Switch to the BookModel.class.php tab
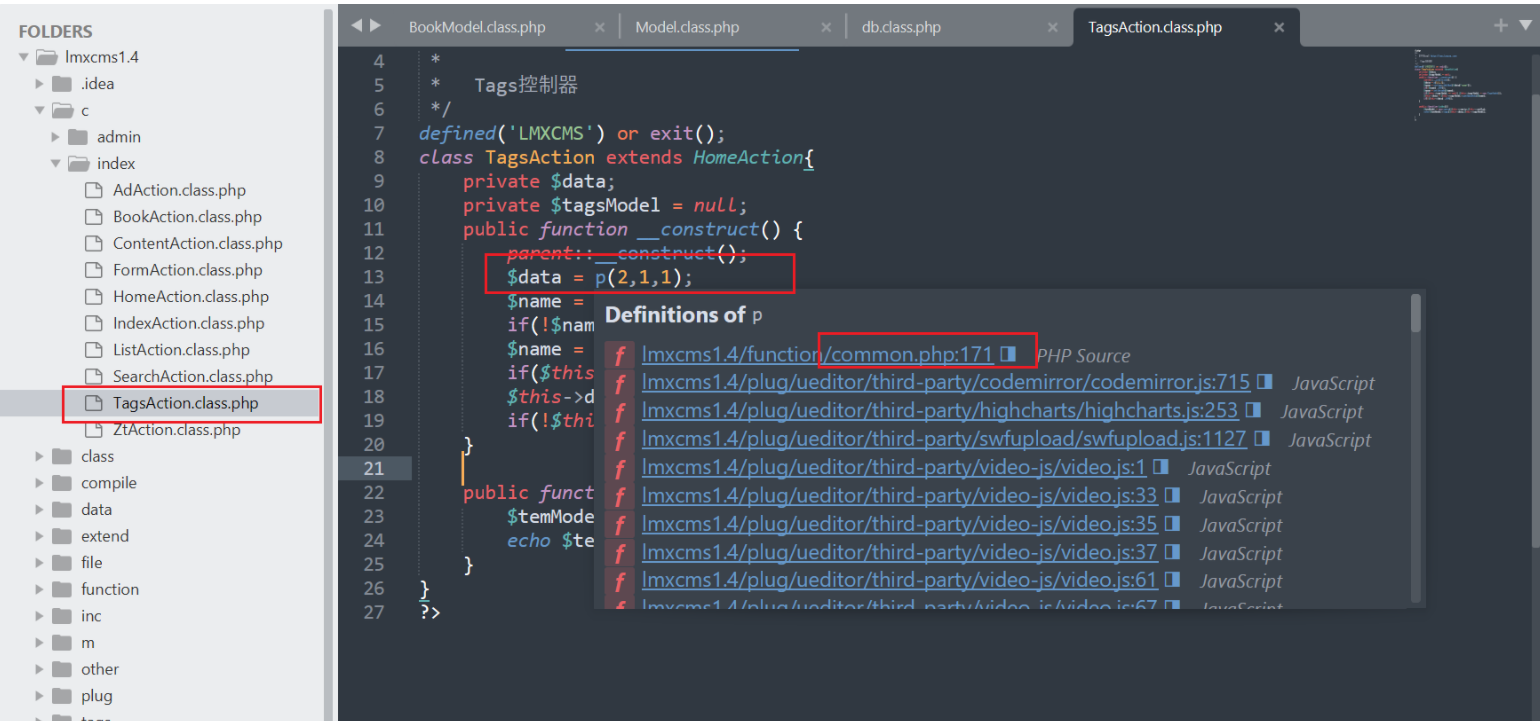Image resolution: width=1540 pixels, height=721 pixels. pos(477,27)
